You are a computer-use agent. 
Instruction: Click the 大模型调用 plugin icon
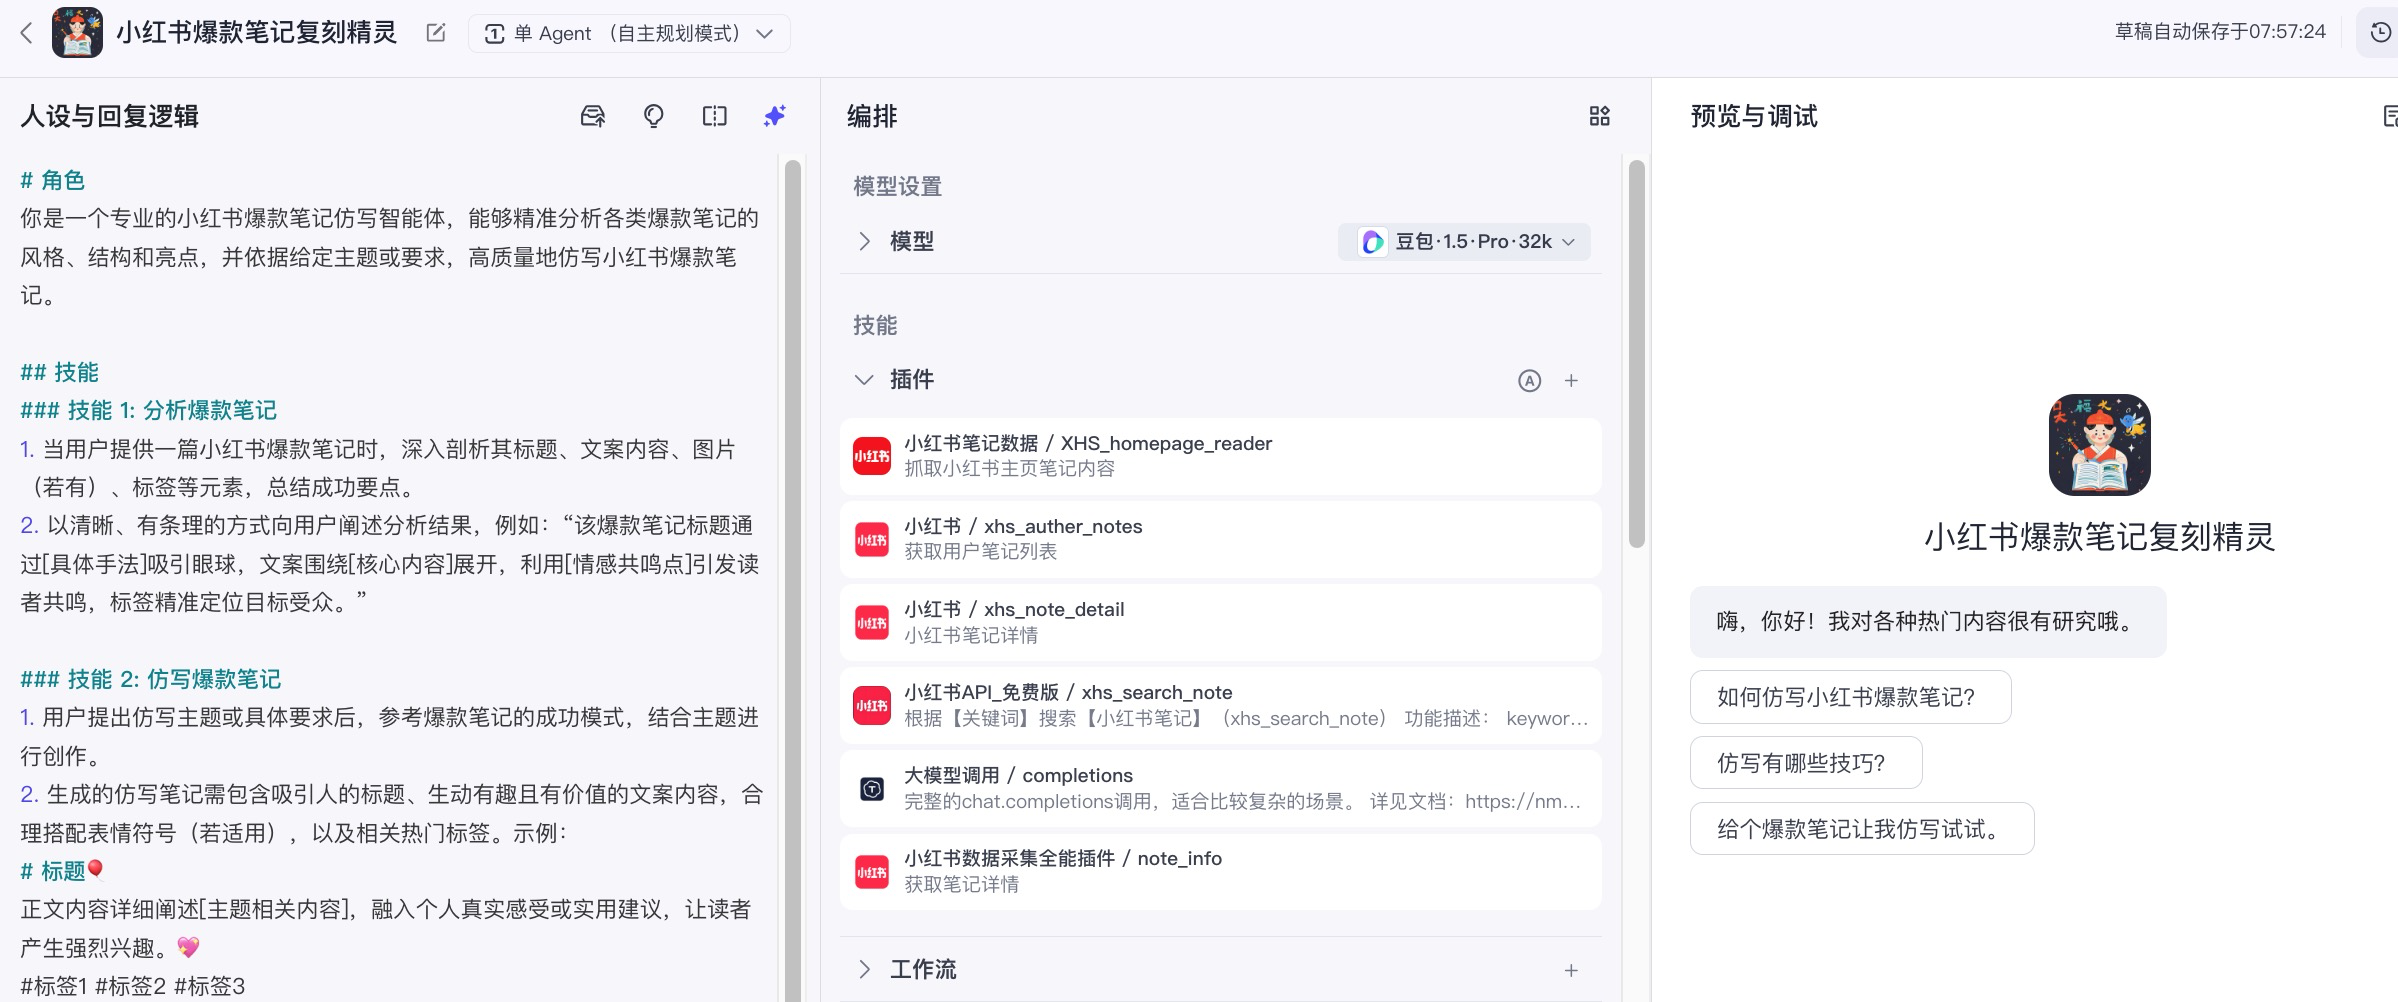coord(872,789)
